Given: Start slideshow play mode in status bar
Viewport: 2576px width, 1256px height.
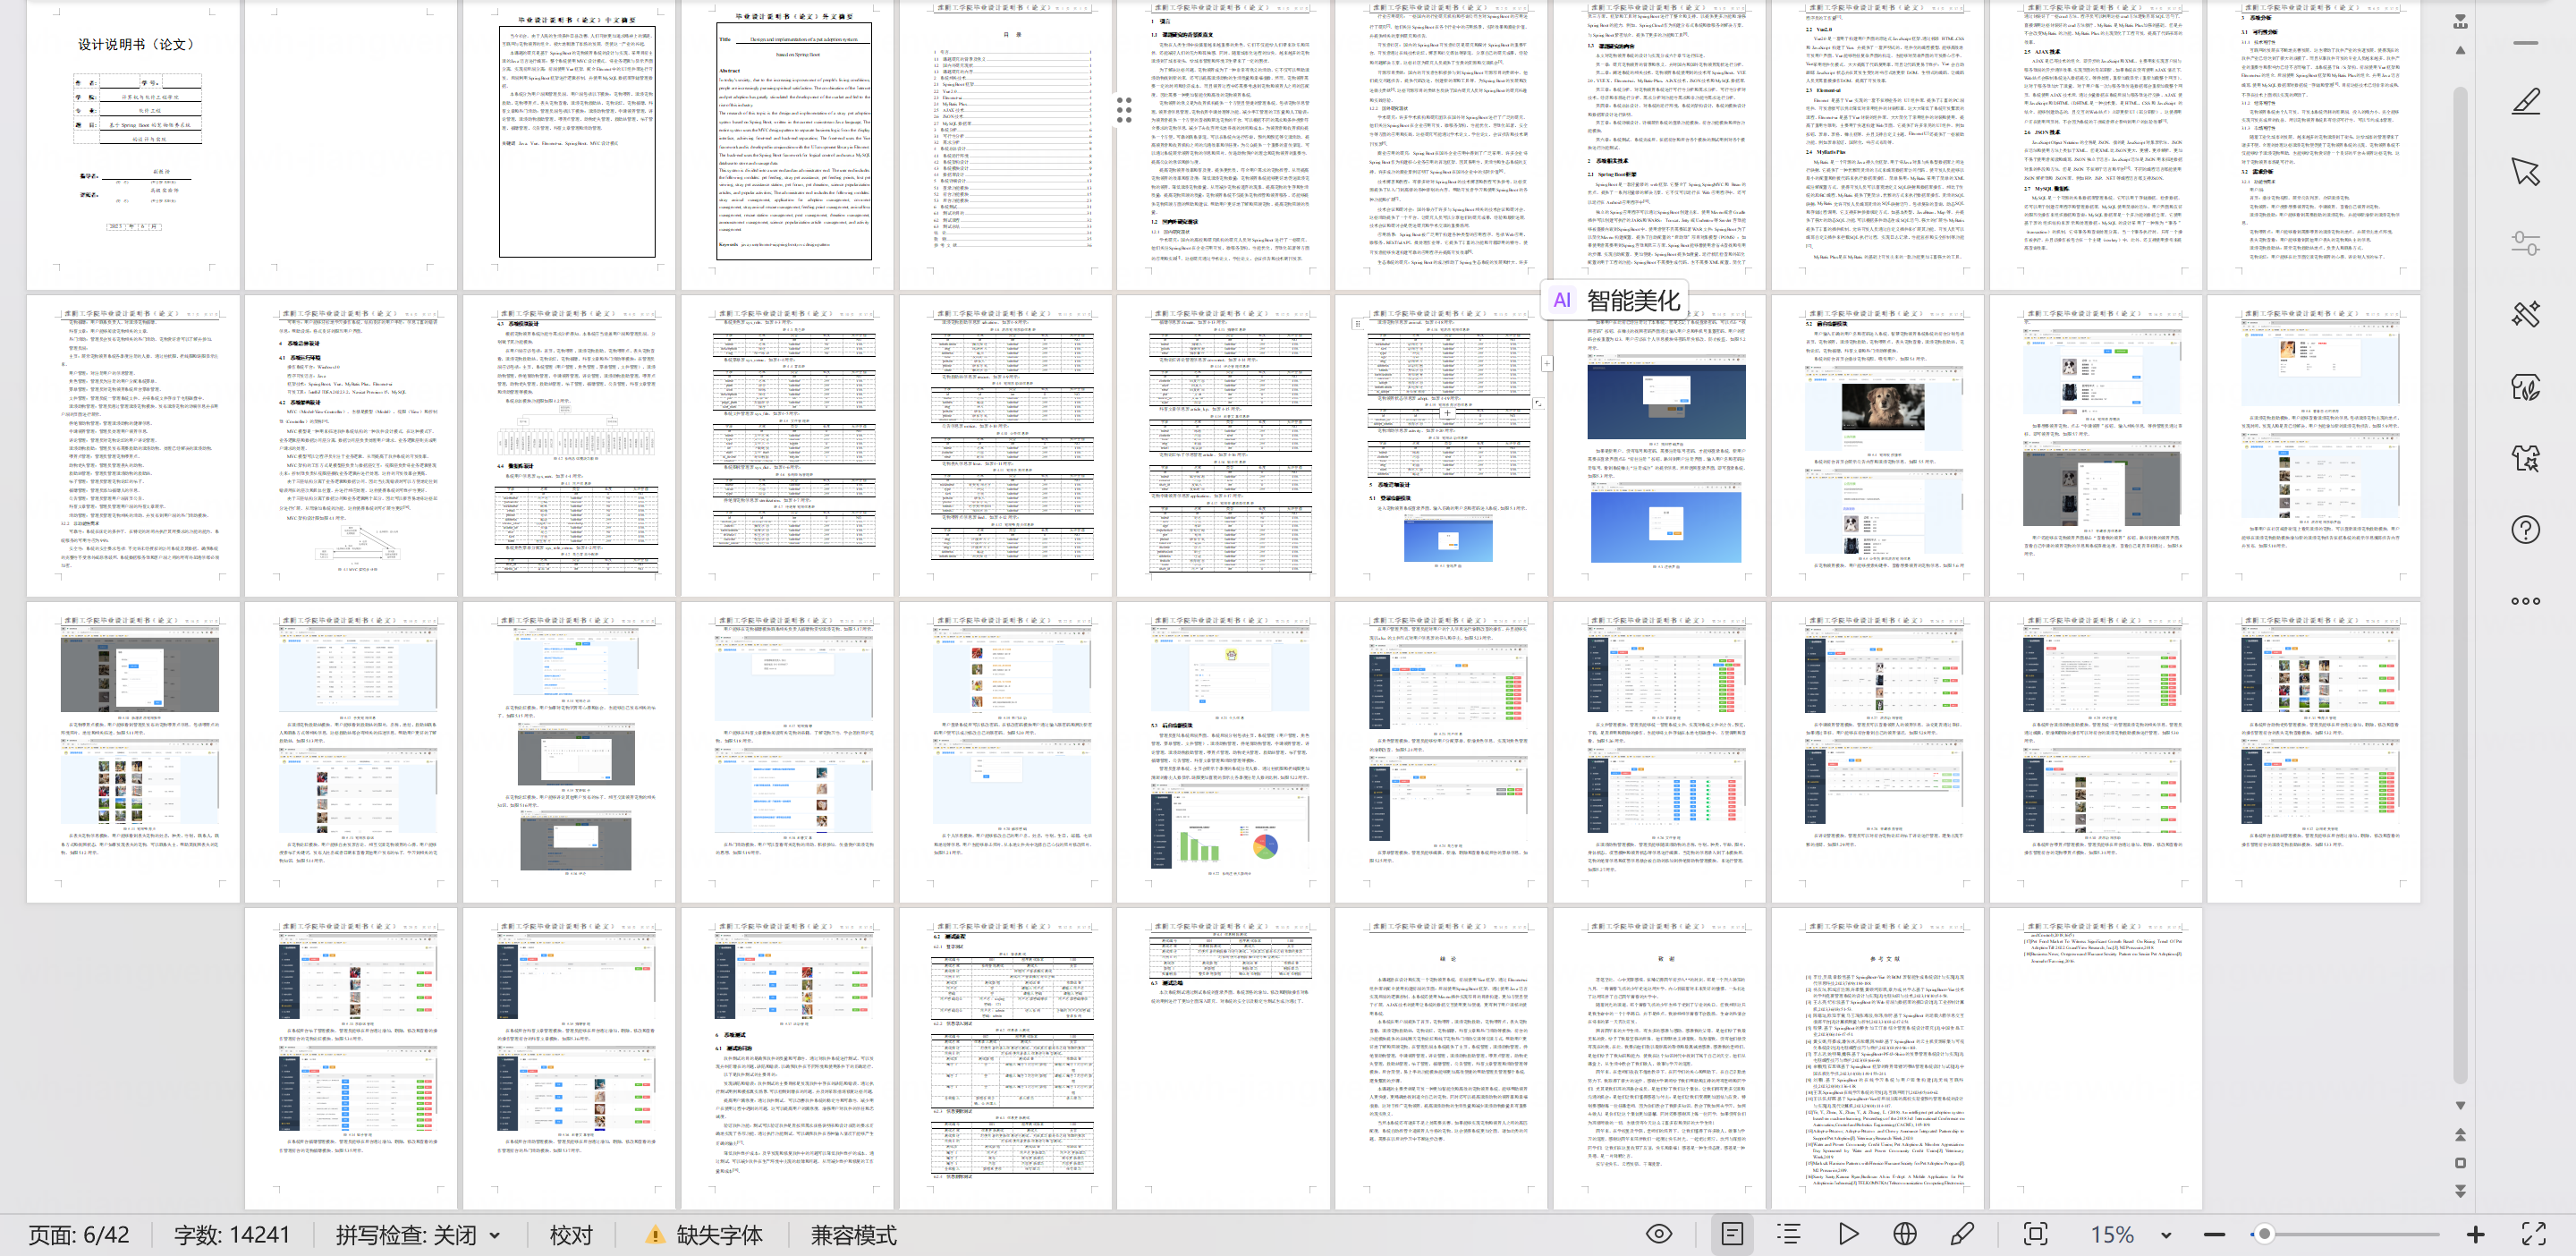Looking at the screenshot, I should point(1848,1234).
